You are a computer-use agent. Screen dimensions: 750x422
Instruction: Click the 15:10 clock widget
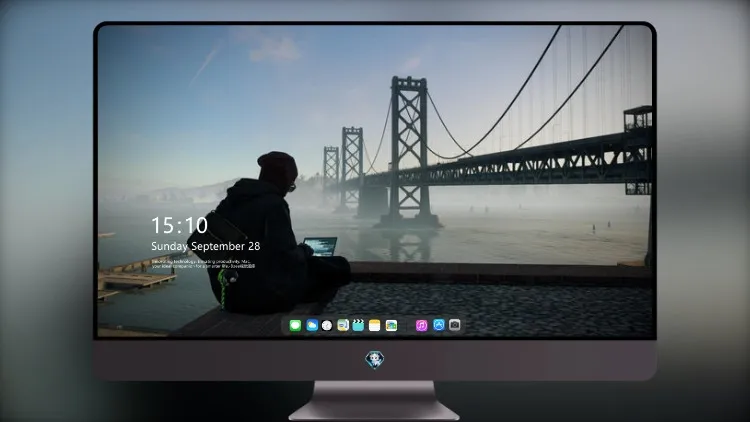tap(179, 225)
